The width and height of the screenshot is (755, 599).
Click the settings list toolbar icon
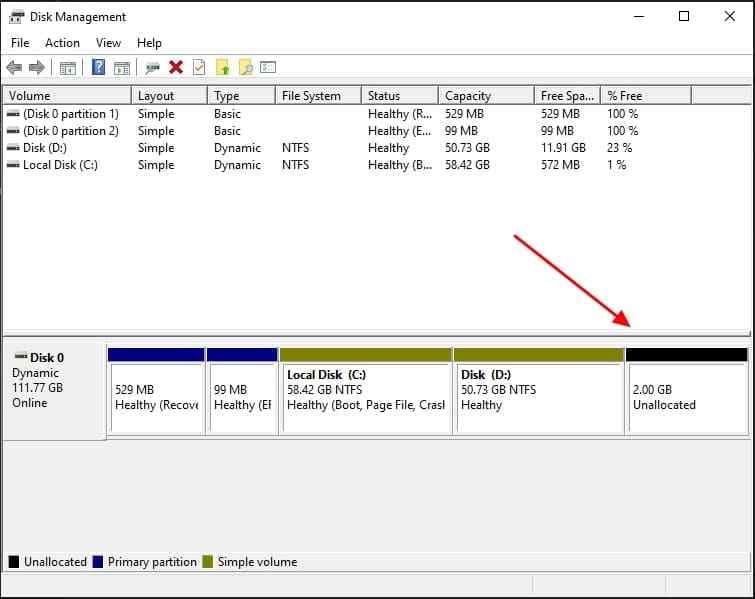pos(268,67)
